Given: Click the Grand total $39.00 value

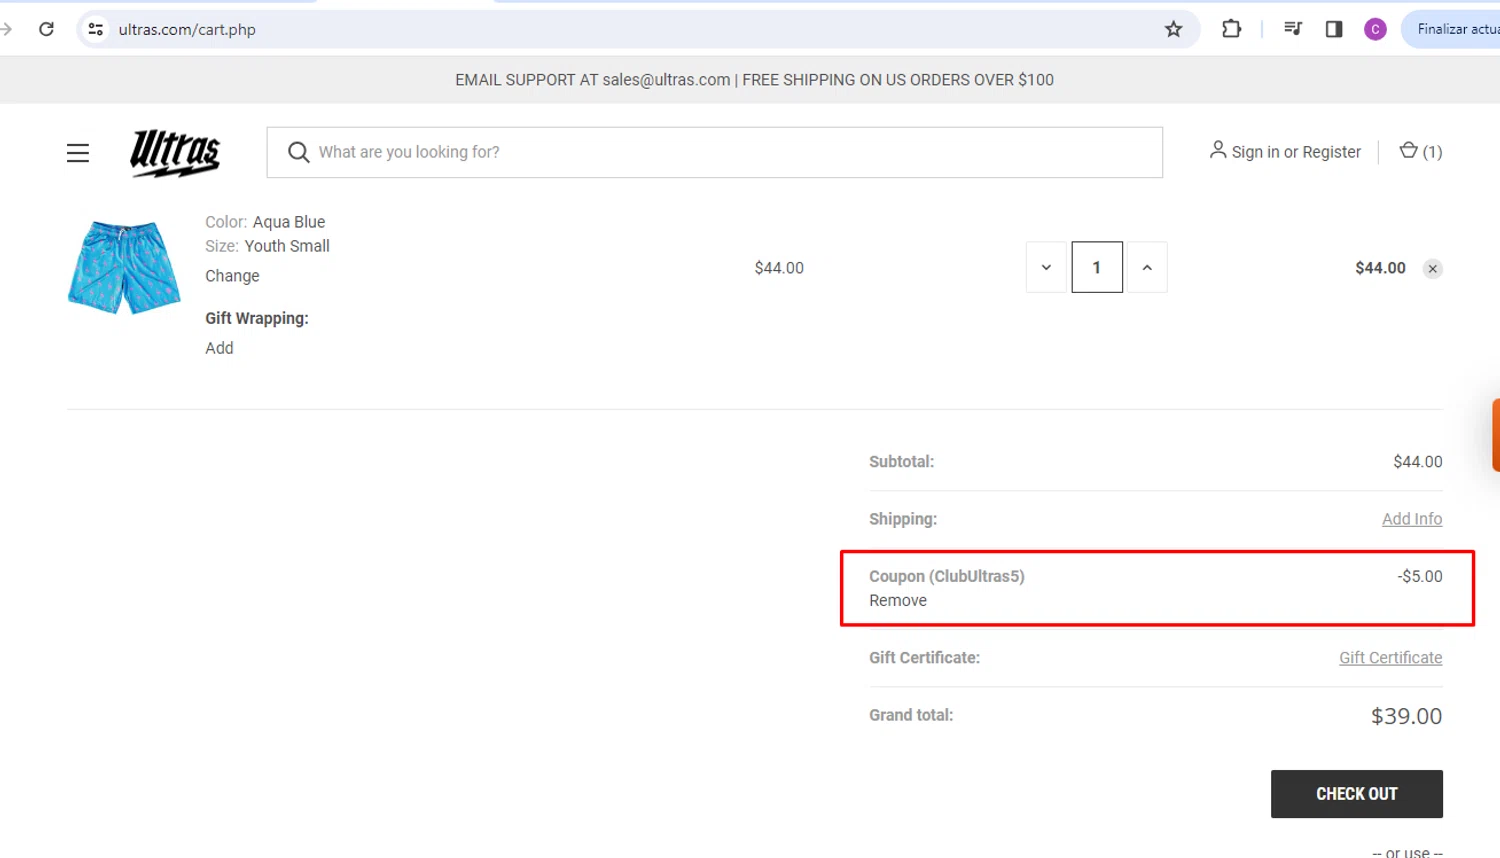Looking at the screenshot, I should pos(1406,716).
